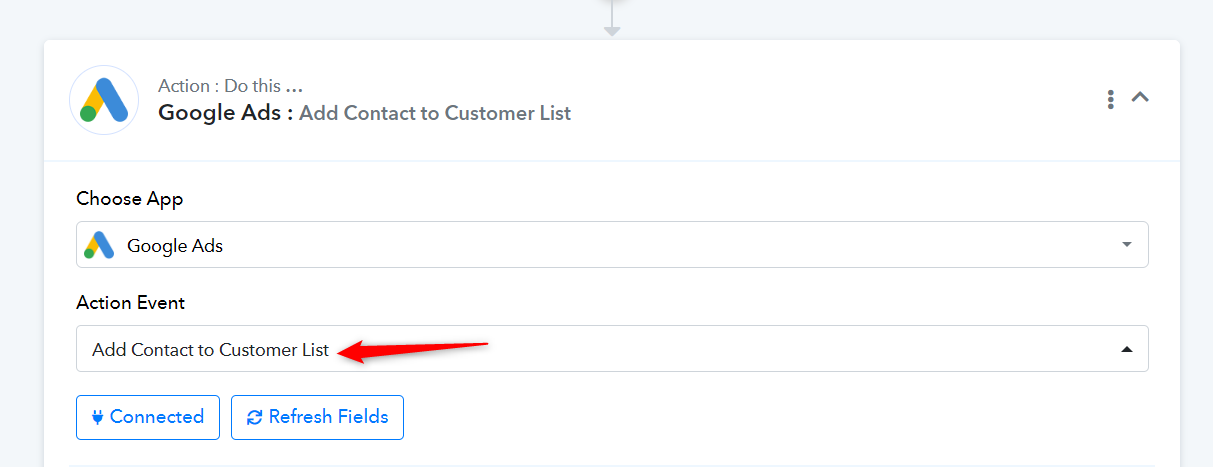Click the bold 'Google Ads :' header title
The width and height of the screenshot is (1213, 467).
[x=226, y=113]
